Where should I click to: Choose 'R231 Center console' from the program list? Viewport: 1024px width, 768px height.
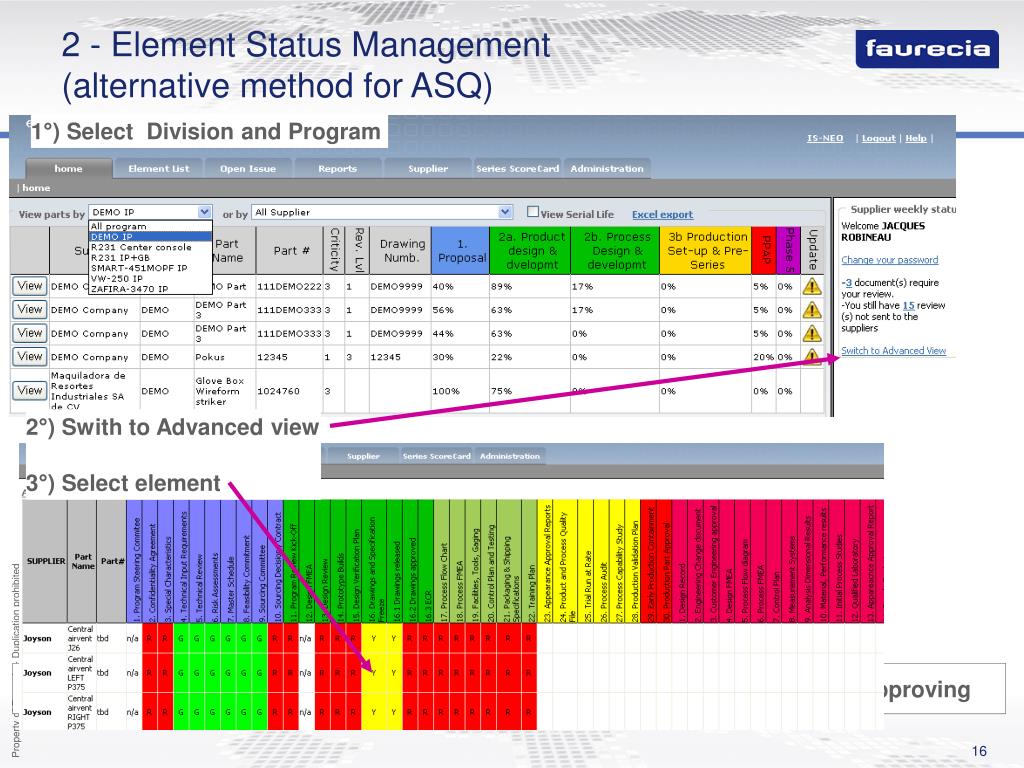[x=150, y=247]
